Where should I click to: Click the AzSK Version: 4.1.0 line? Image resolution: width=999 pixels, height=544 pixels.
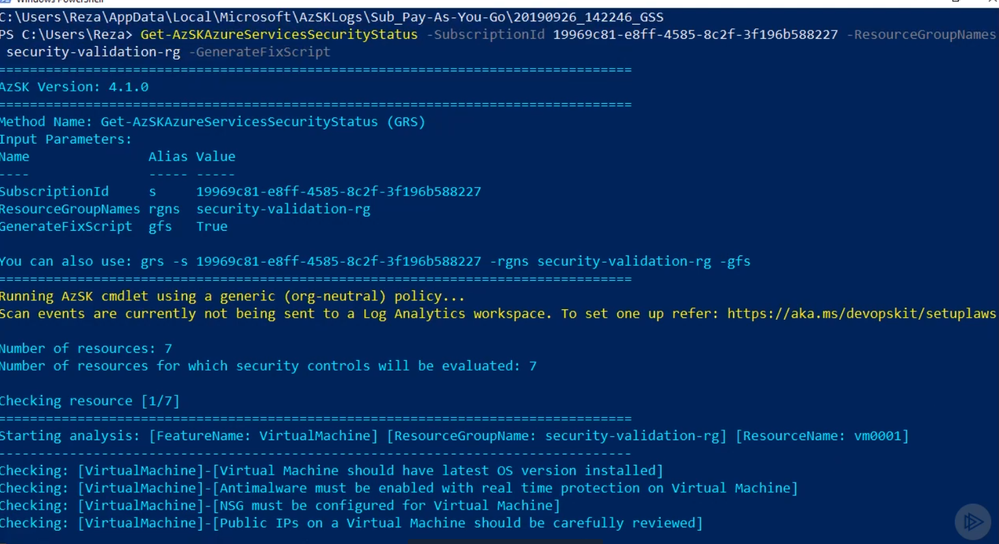pos(74,87)
